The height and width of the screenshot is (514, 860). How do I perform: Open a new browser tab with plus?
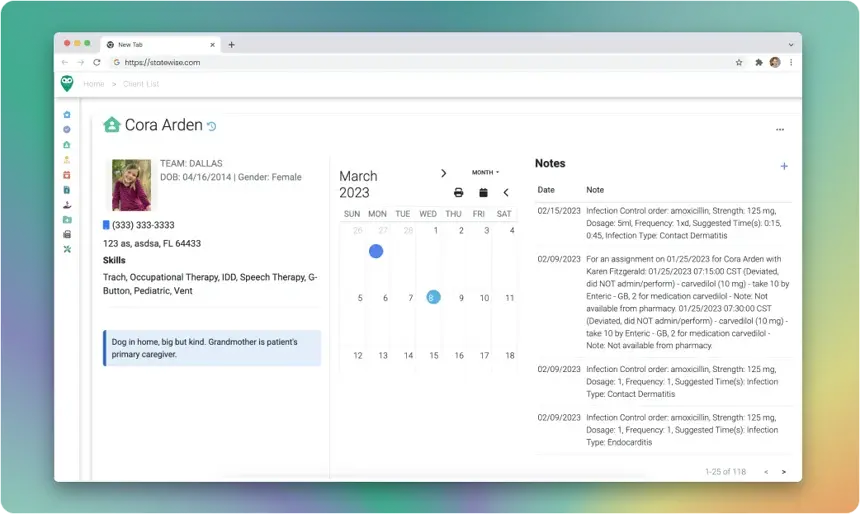[x=232, y=44]
